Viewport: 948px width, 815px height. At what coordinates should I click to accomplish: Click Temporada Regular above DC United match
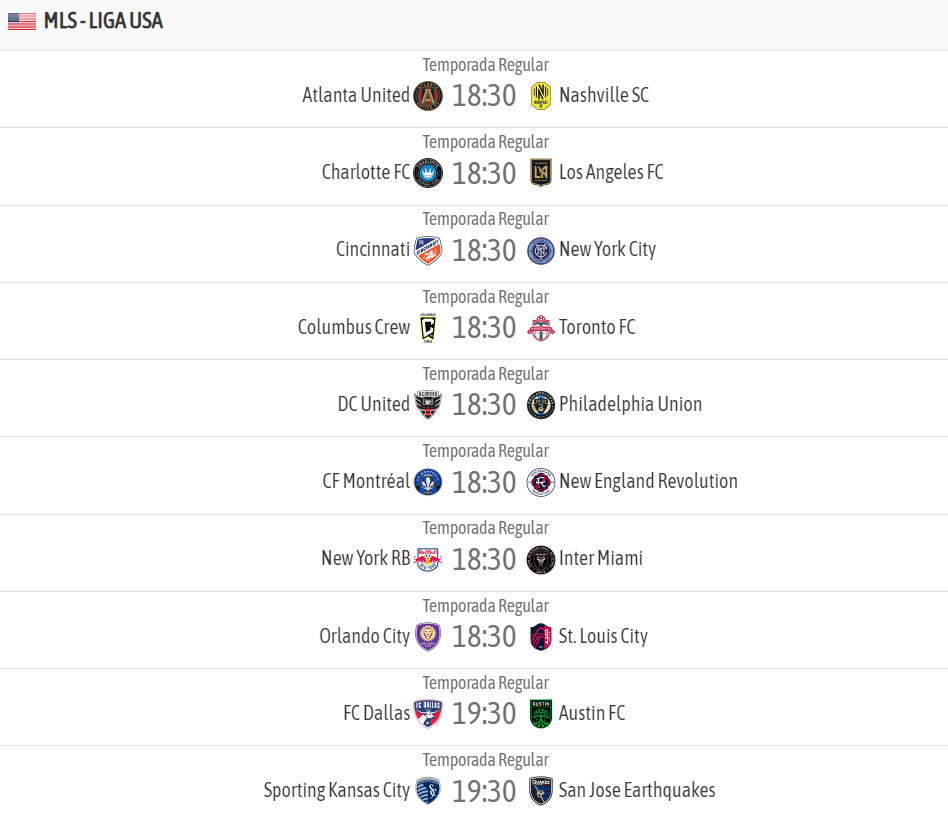[x=485, y=374]
